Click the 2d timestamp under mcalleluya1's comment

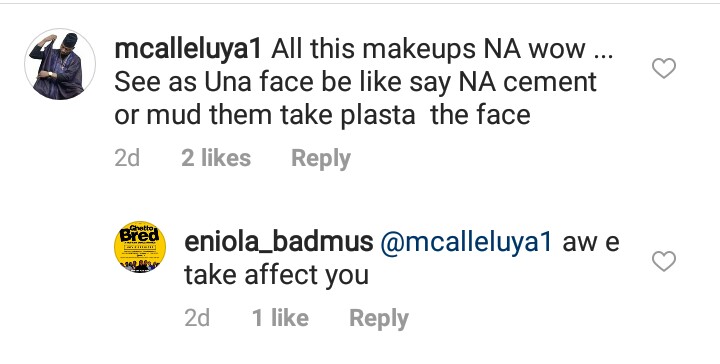pos(127,158)
